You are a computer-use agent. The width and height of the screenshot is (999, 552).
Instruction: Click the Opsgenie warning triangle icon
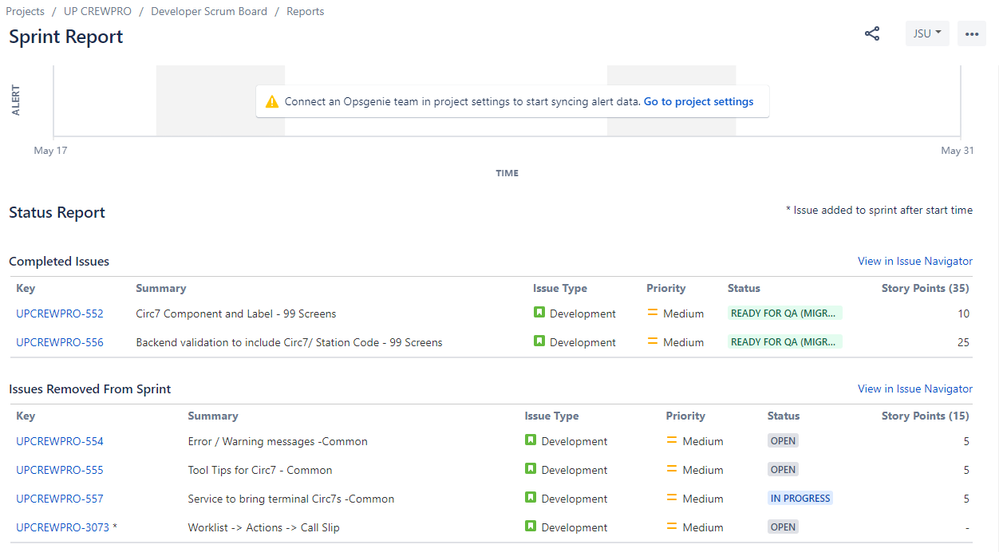[x=272, y=102]
